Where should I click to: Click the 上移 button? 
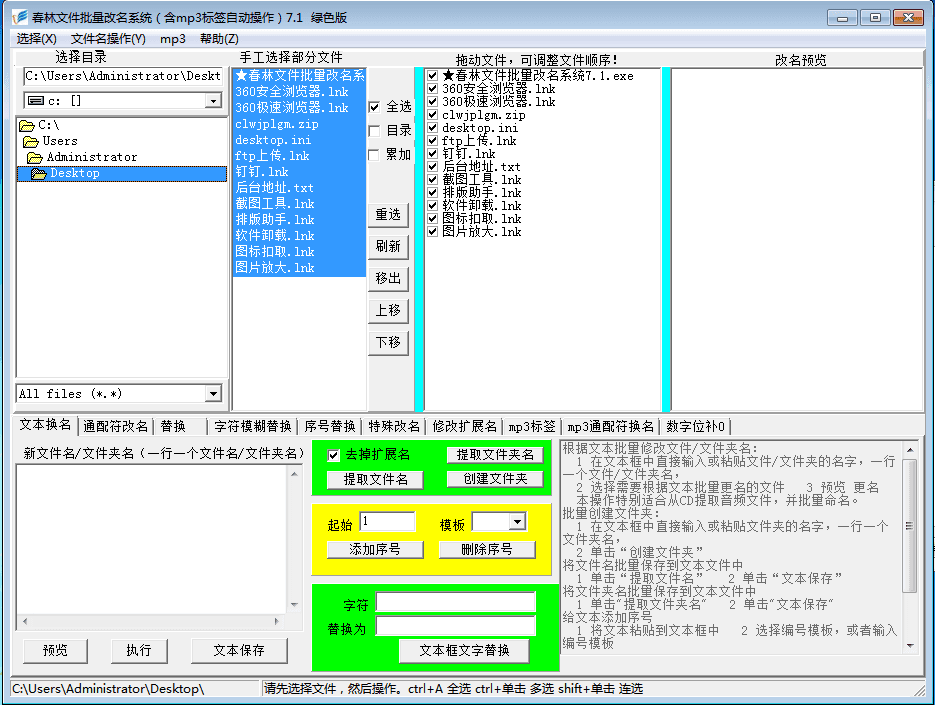pos(388,311)
